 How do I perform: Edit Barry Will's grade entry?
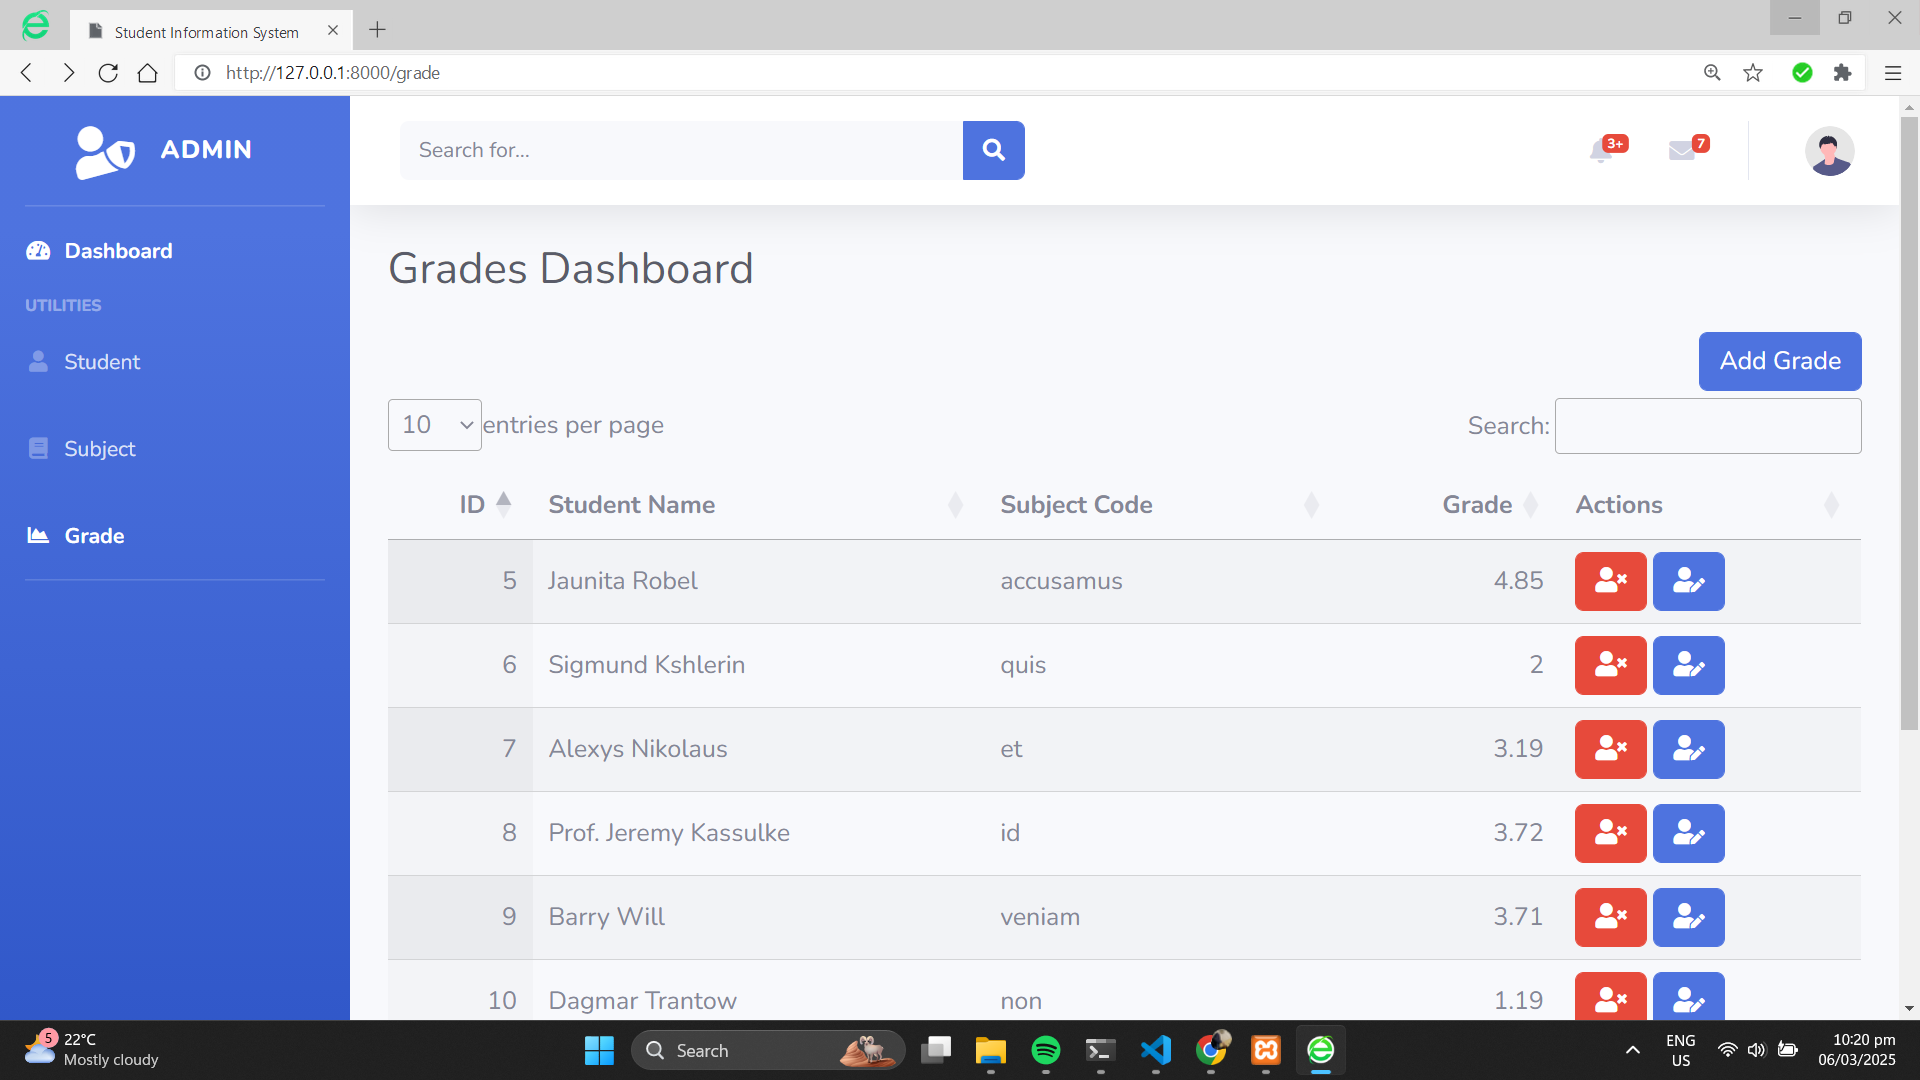(1688, 917)
